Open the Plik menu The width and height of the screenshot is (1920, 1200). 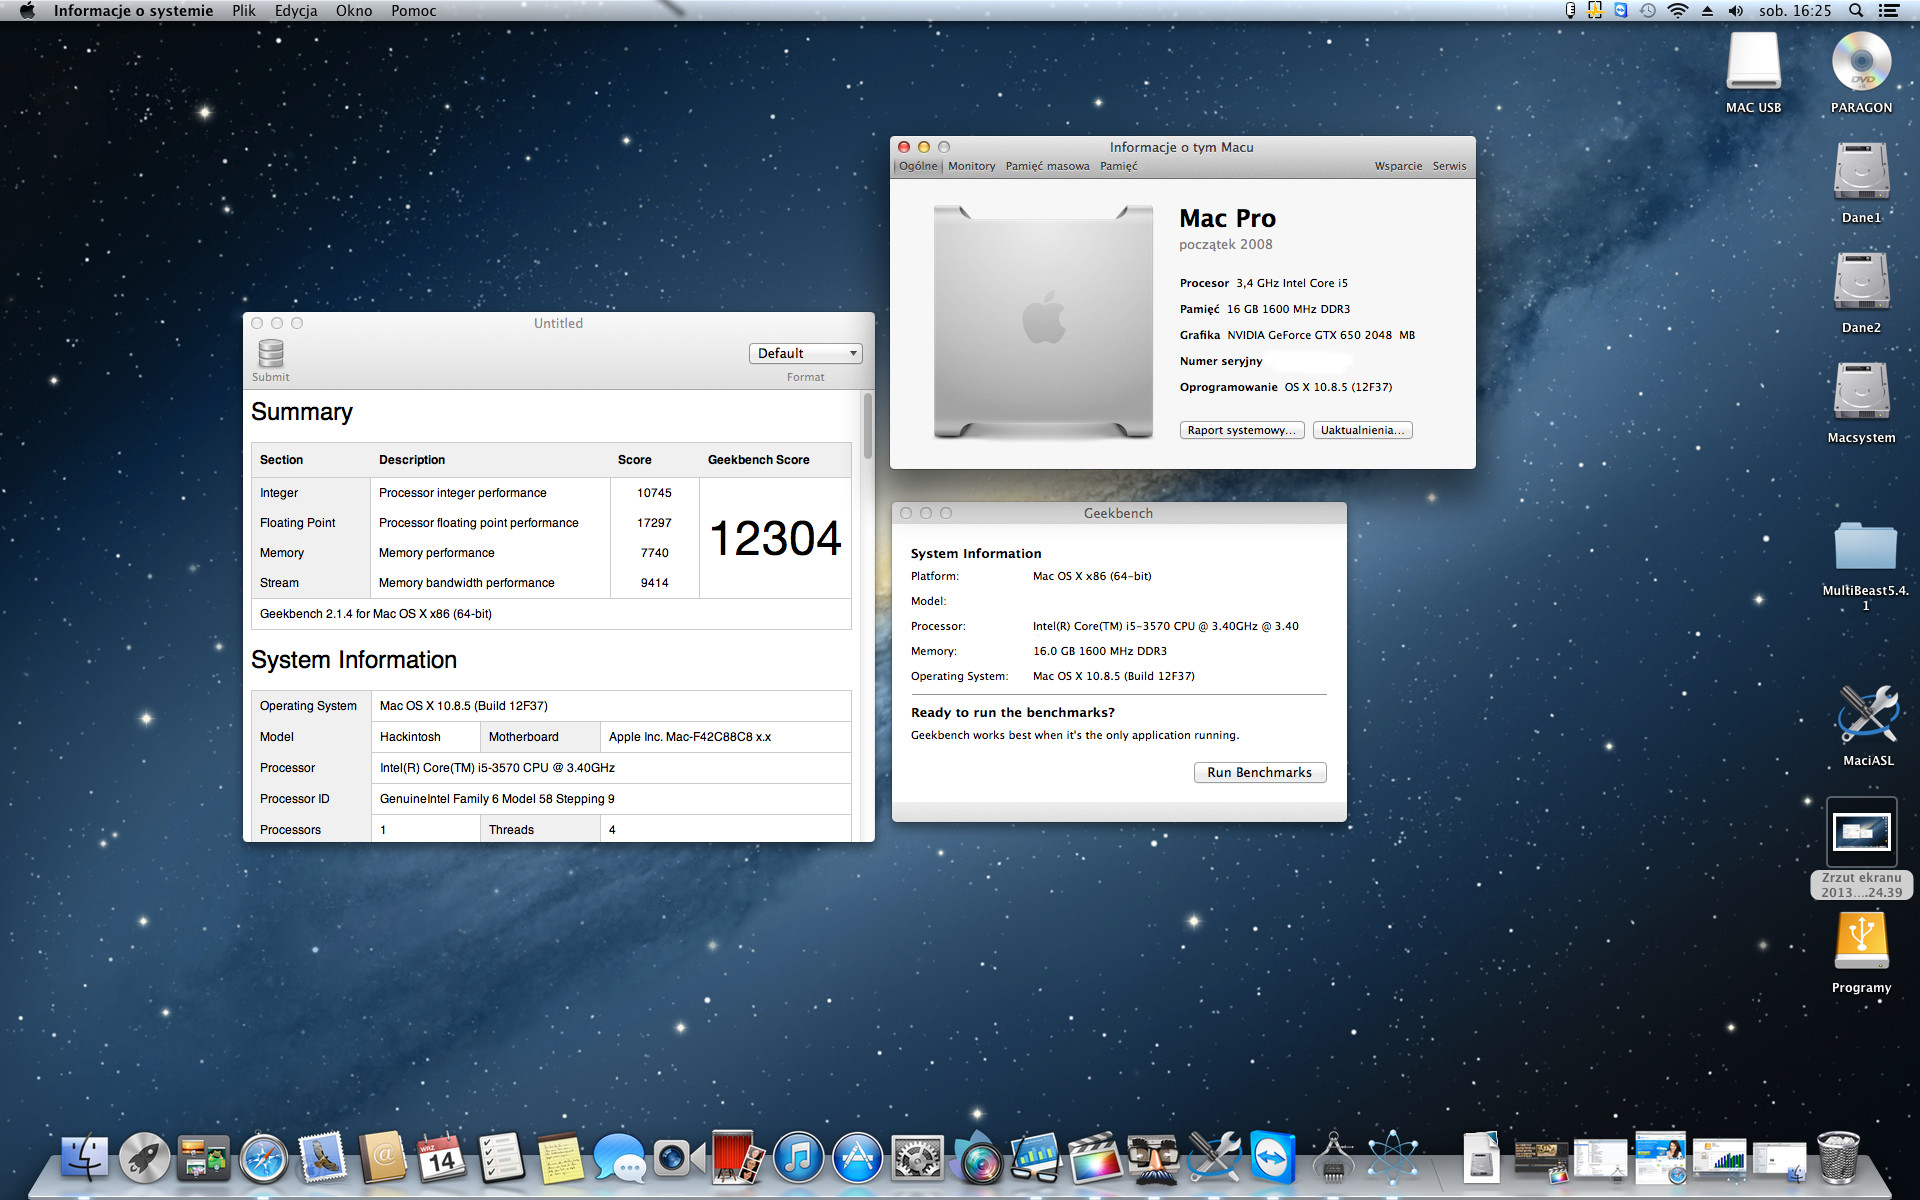(244, 11)
